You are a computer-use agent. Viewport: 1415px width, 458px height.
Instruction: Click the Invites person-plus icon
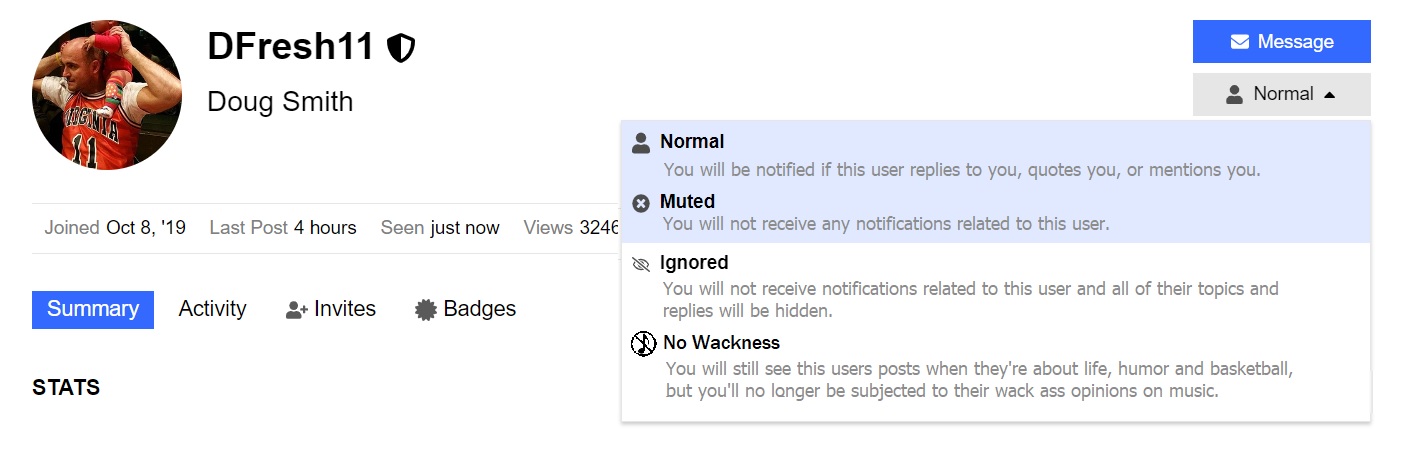pyautogui.click(x=296, y=310)
